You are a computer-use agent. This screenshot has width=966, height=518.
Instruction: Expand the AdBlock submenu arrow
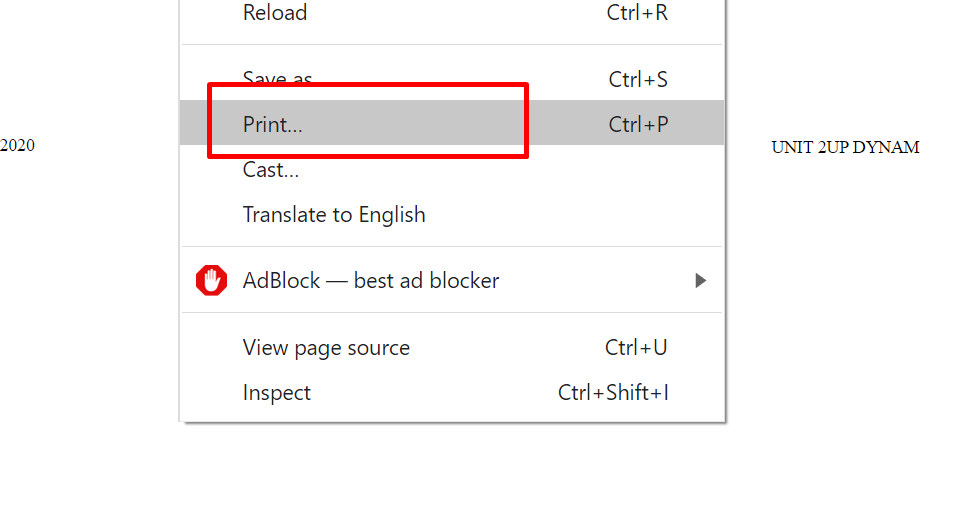[700, 281]
